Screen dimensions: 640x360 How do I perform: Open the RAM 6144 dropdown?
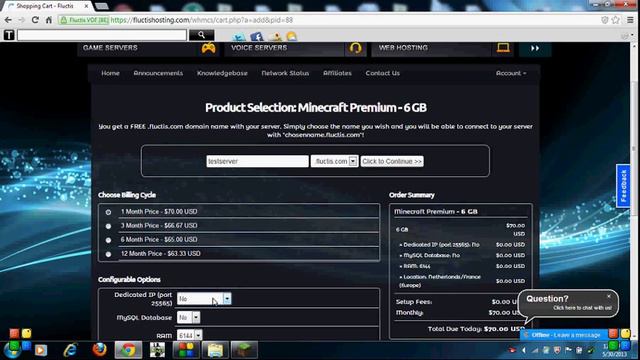click(189, 336)
